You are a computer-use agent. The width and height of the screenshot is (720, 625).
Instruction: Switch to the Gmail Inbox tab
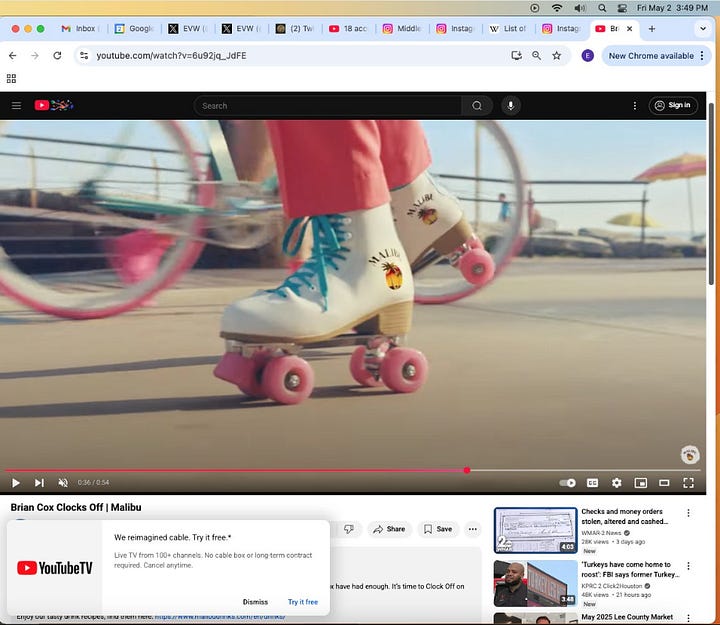(81, 28)
